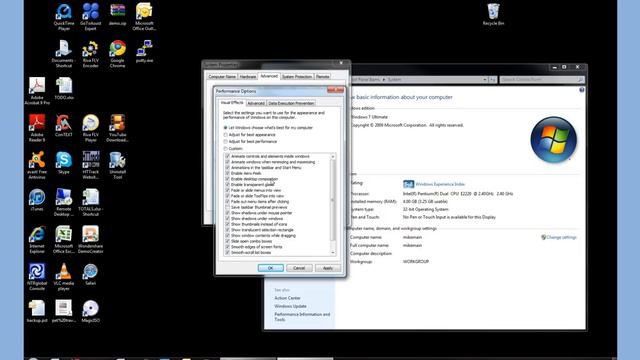Open the Windows Update link
Image resolution: width=640 pixels, height=360 pixels.
tap(290, 306)
